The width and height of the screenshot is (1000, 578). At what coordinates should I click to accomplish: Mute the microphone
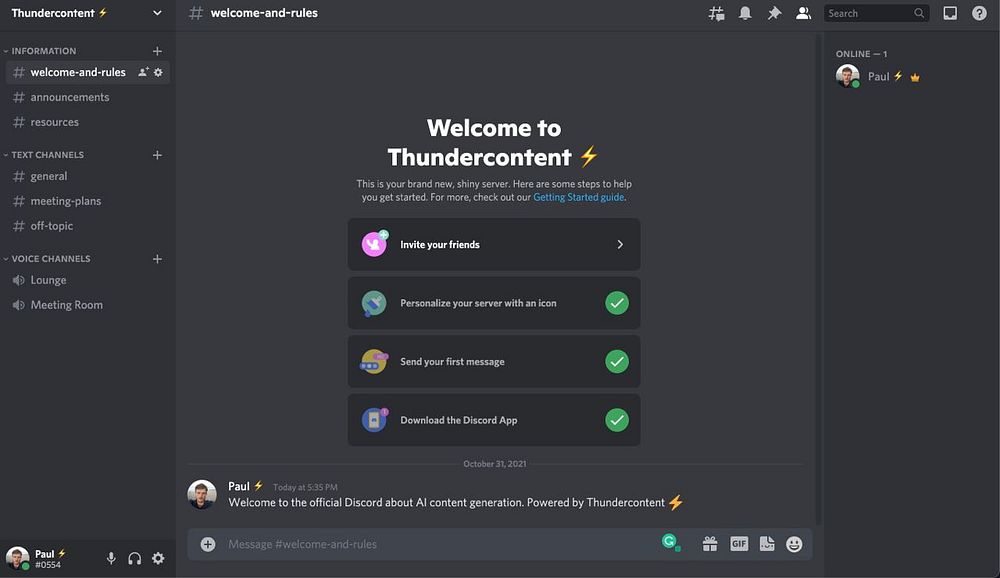[111, 558]
